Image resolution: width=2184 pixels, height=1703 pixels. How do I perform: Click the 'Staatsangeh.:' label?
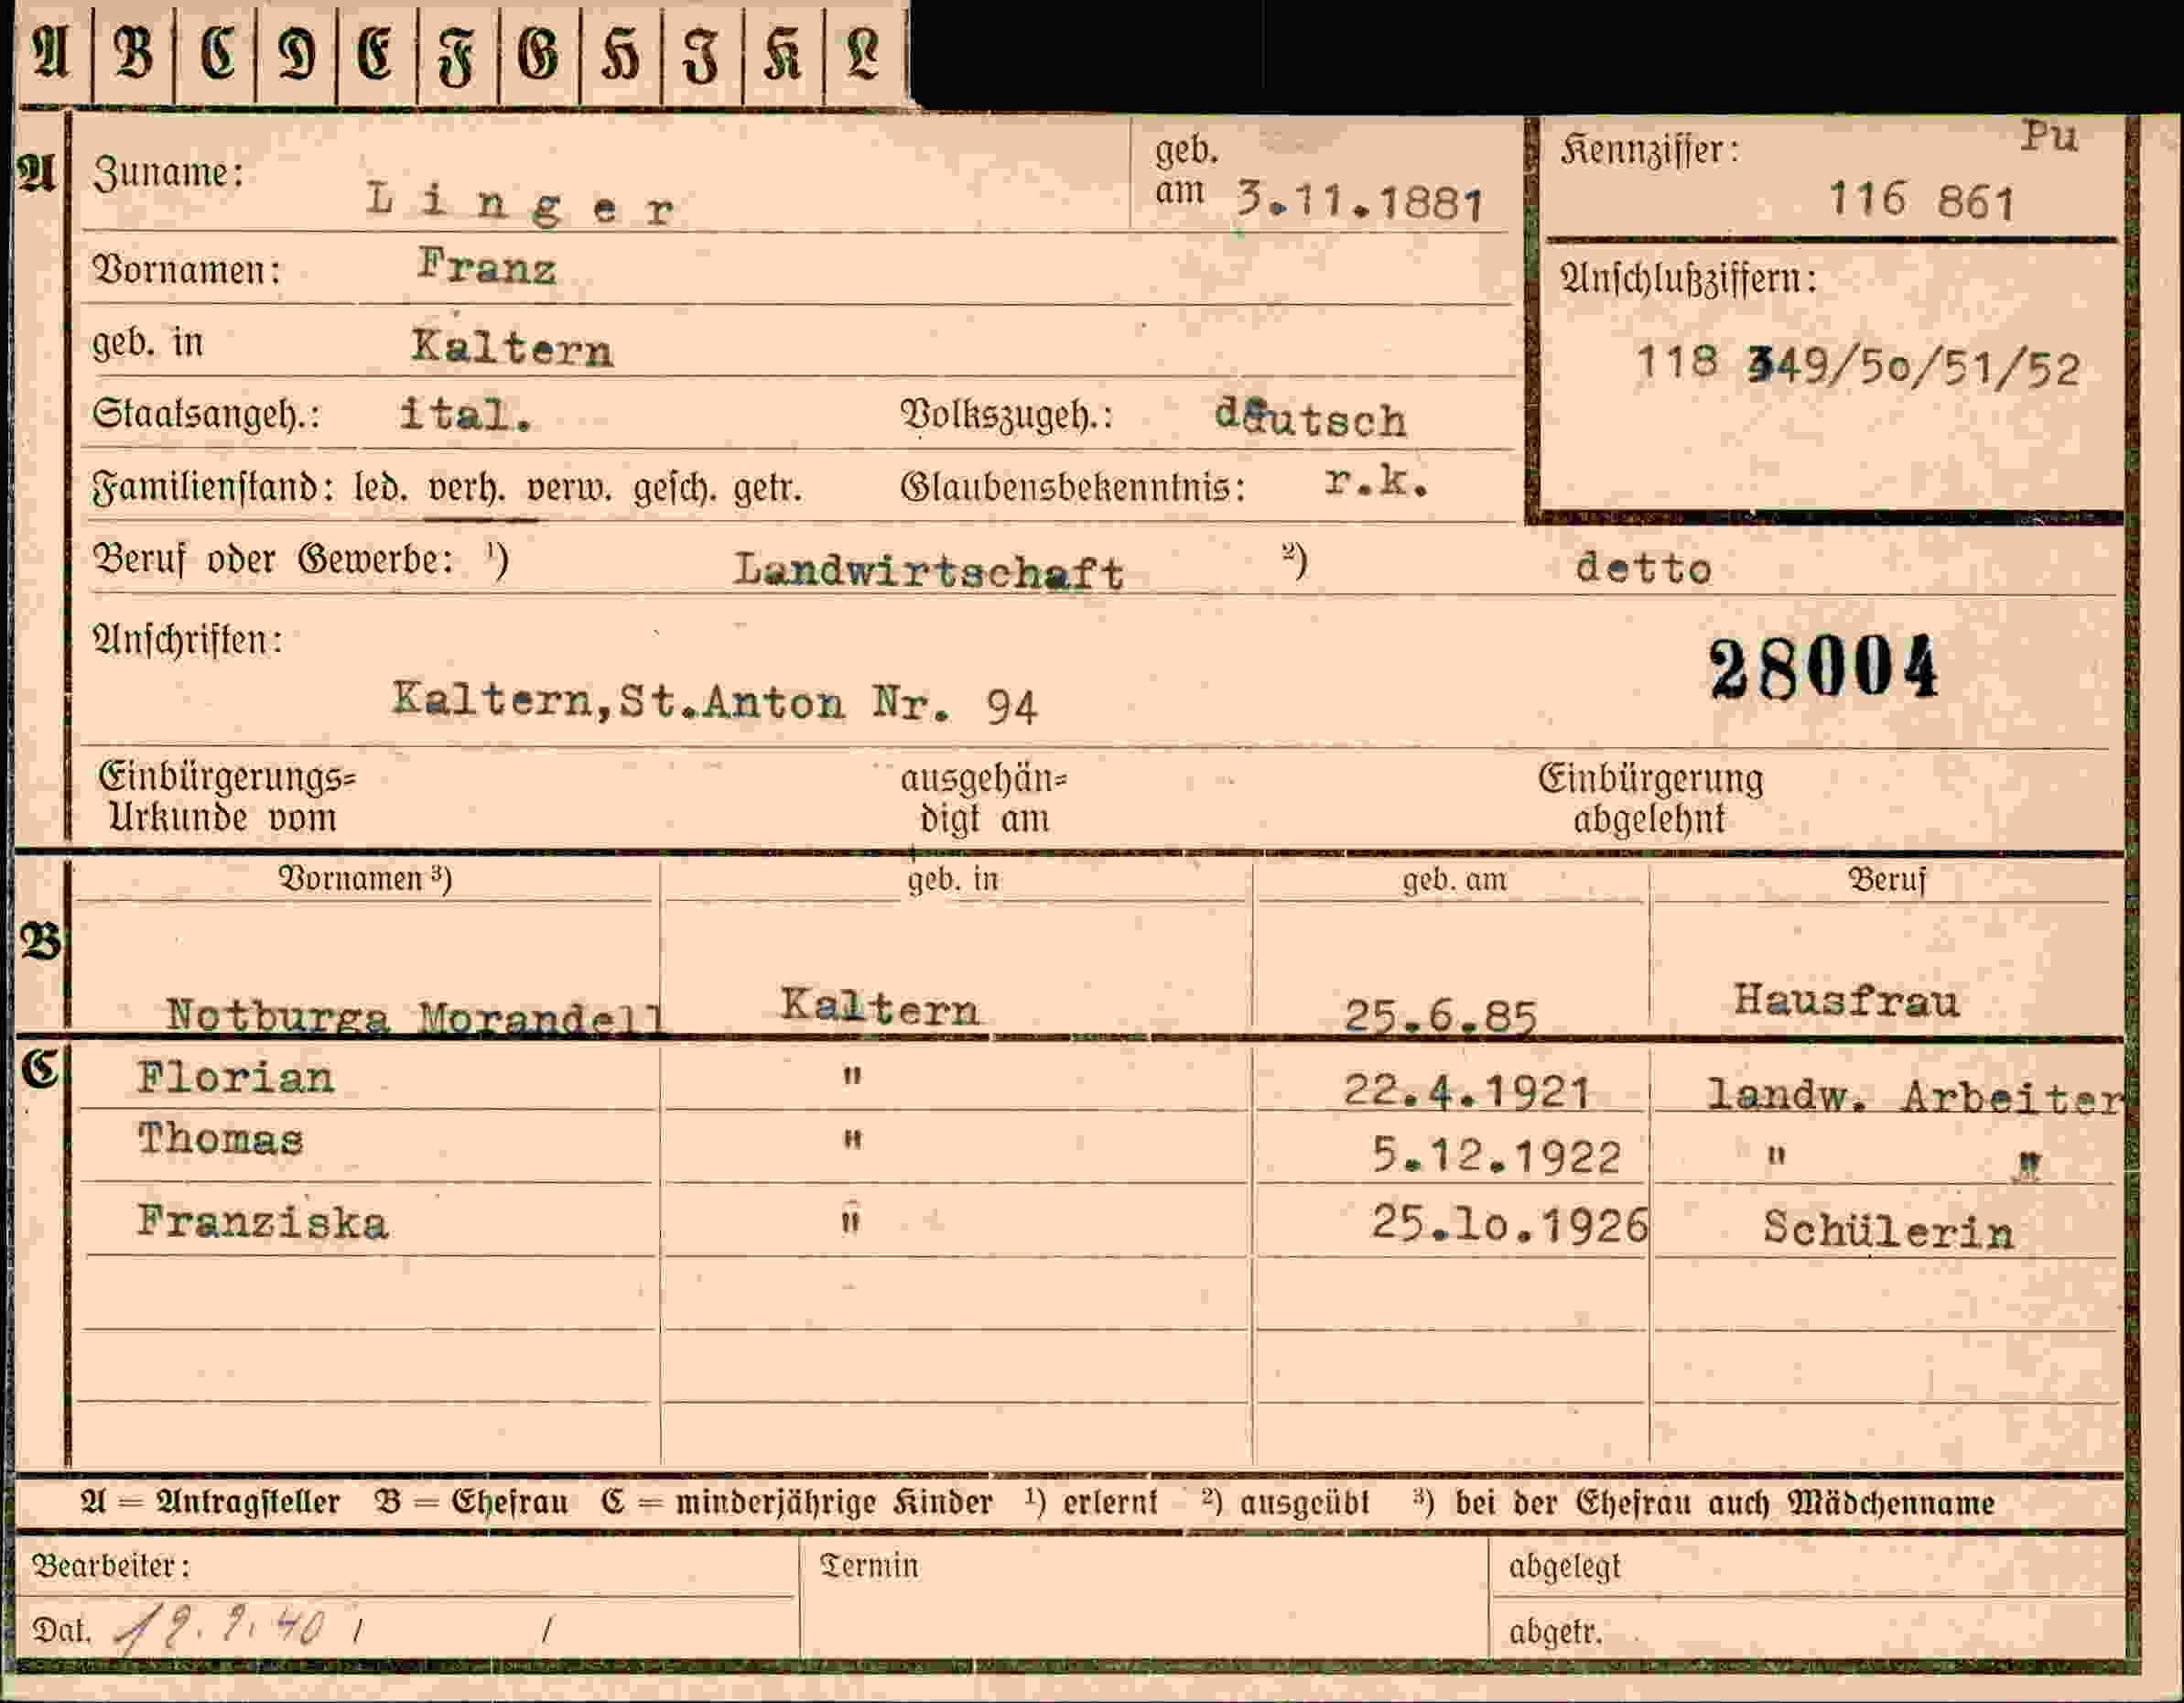[x=206, y=413]
